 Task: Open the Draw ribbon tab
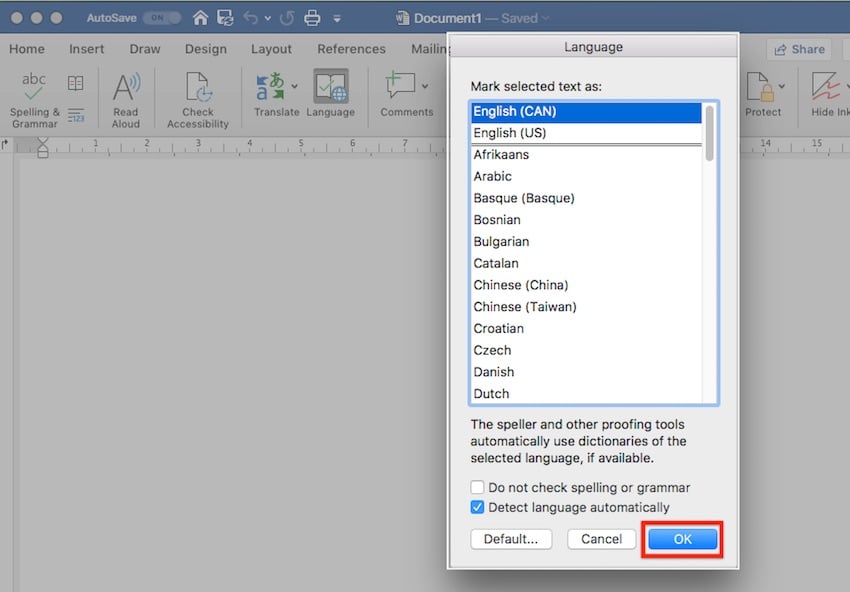tap(144, 48)
